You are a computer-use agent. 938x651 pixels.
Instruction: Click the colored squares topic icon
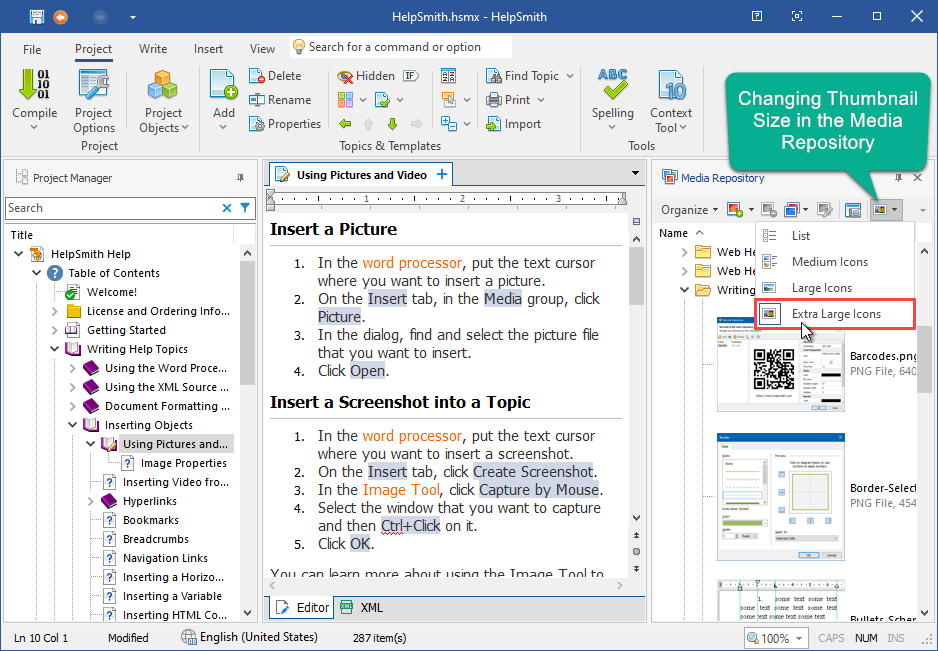(345, 100)
